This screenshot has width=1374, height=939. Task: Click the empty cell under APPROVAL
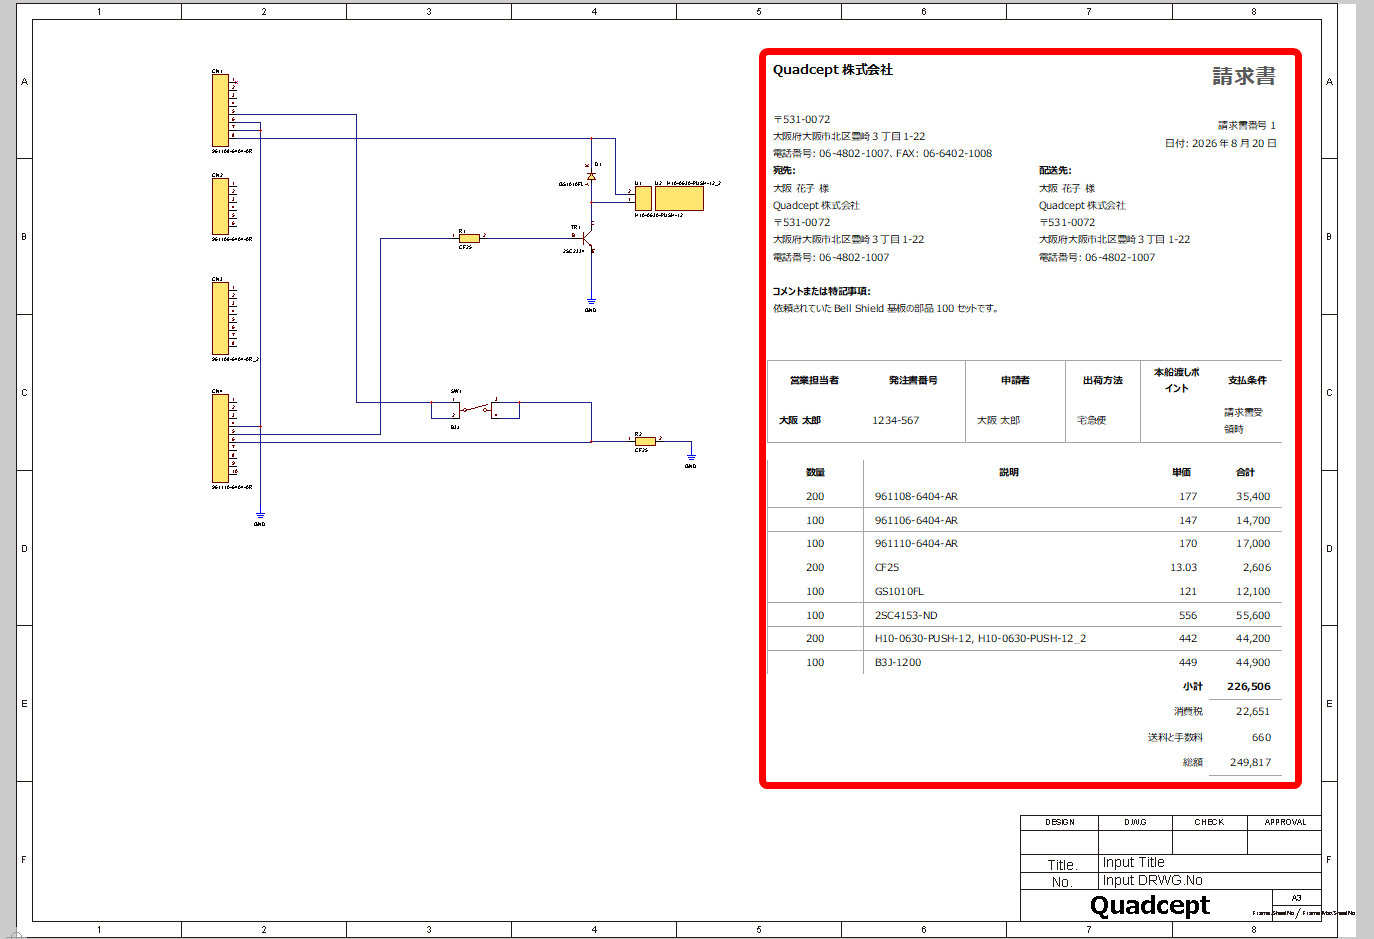point(1284,842)
